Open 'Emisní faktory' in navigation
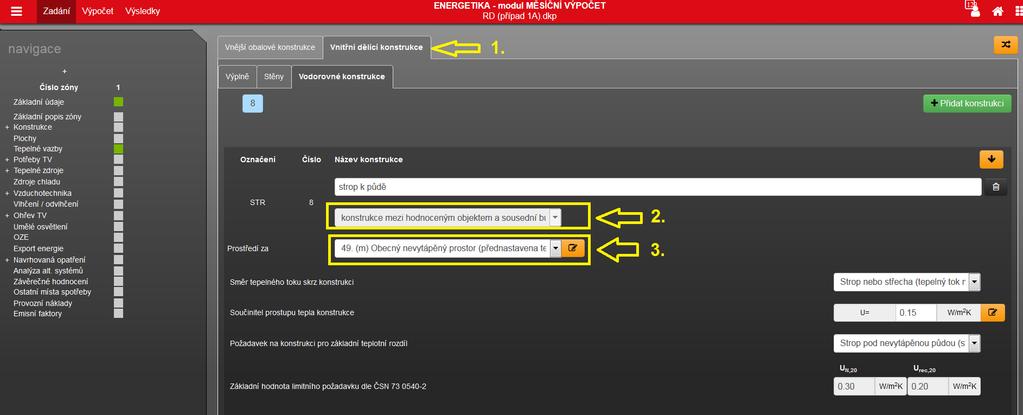 37,314
